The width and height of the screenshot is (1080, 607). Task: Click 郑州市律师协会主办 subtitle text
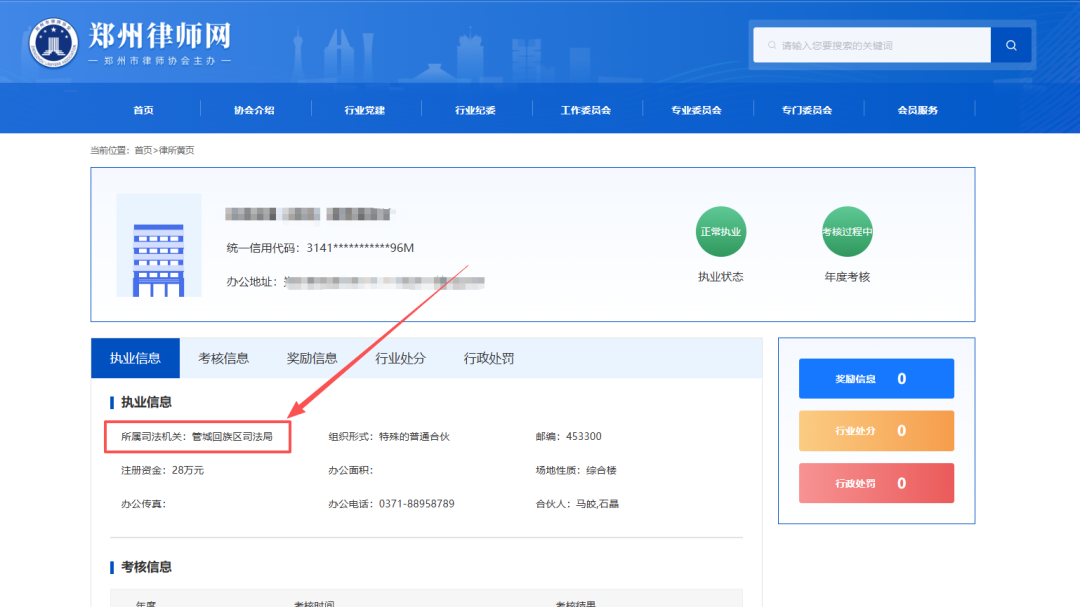[x=160, y=61]
